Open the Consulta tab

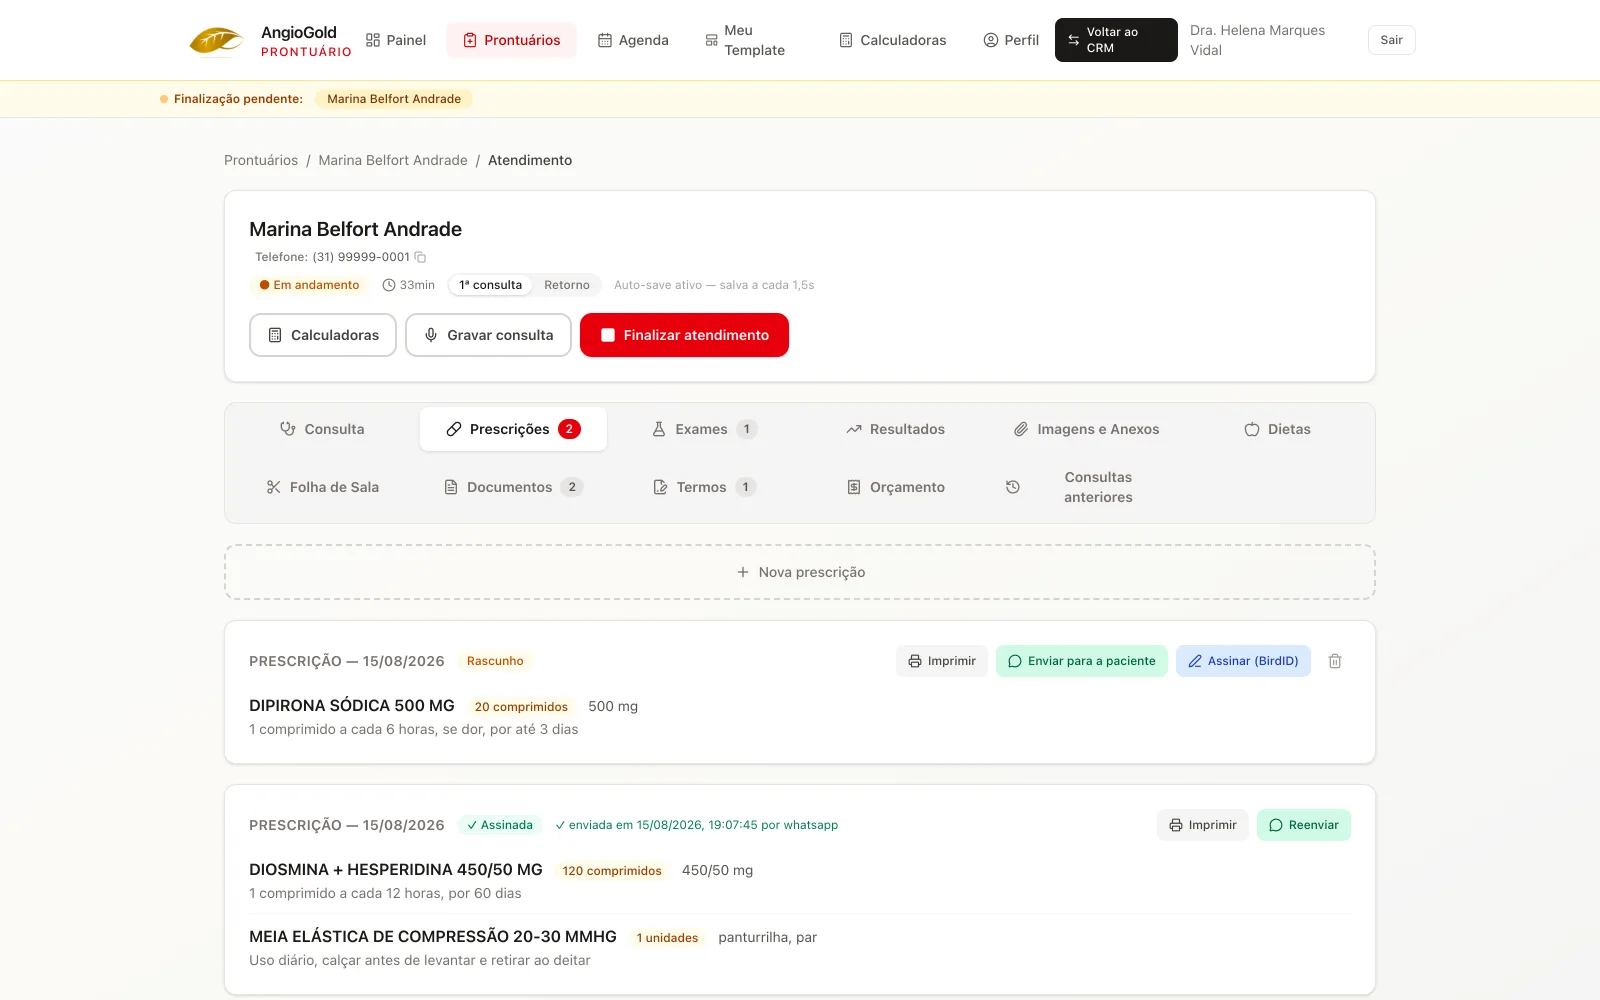coord(322,429)
